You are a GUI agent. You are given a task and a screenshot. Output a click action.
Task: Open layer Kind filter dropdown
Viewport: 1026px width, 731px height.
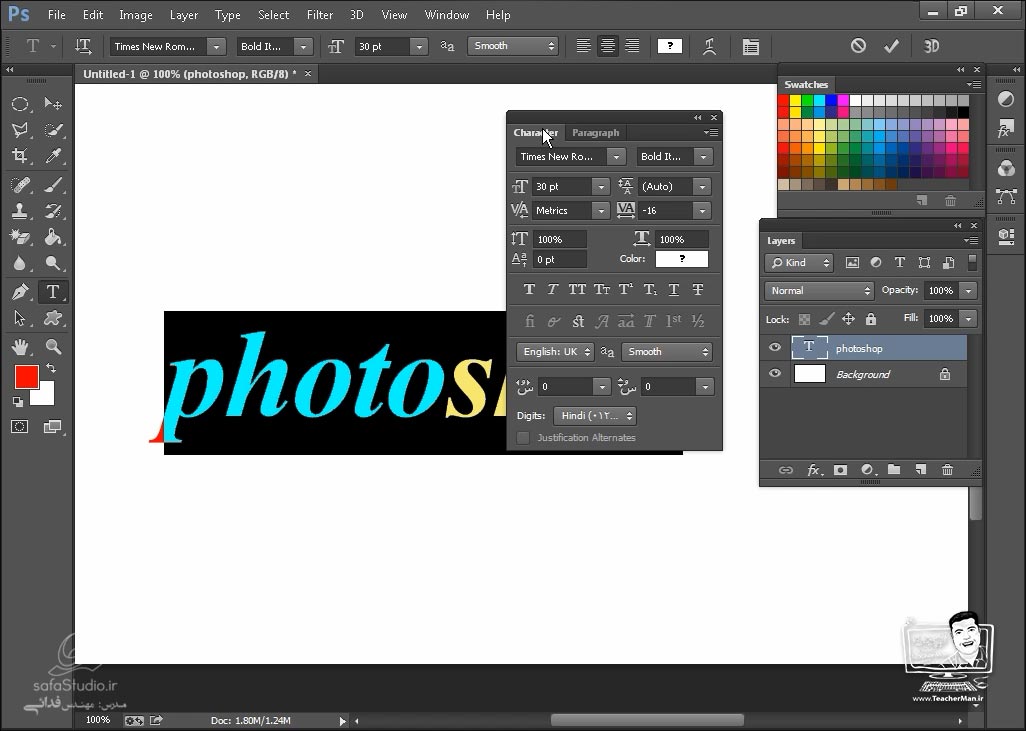[x=798, y=263]
